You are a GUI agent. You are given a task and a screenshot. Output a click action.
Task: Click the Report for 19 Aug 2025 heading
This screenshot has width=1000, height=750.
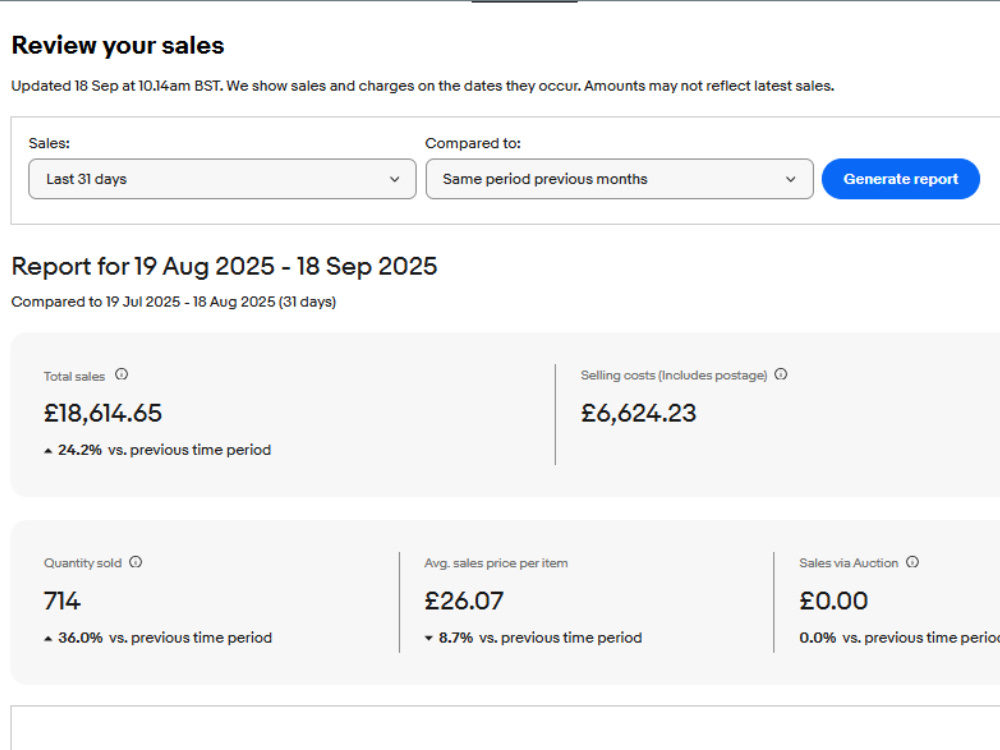(x=224, y=267)
